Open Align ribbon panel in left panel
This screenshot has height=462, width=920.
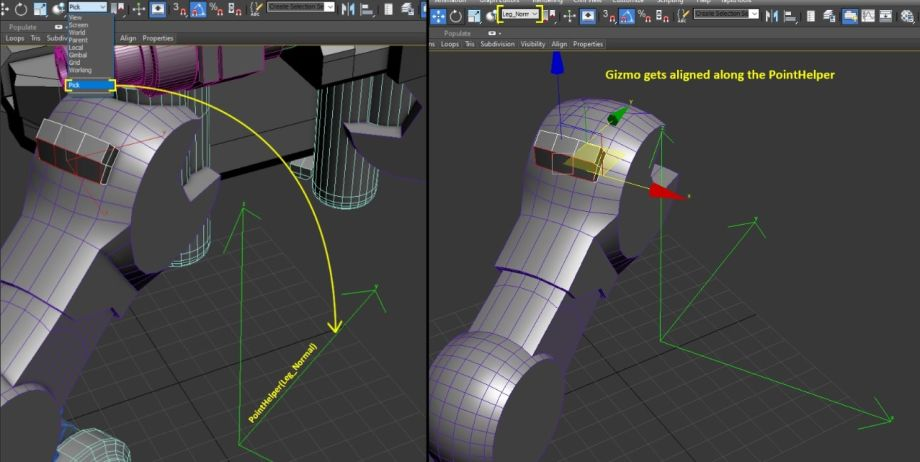pos(128,38)
